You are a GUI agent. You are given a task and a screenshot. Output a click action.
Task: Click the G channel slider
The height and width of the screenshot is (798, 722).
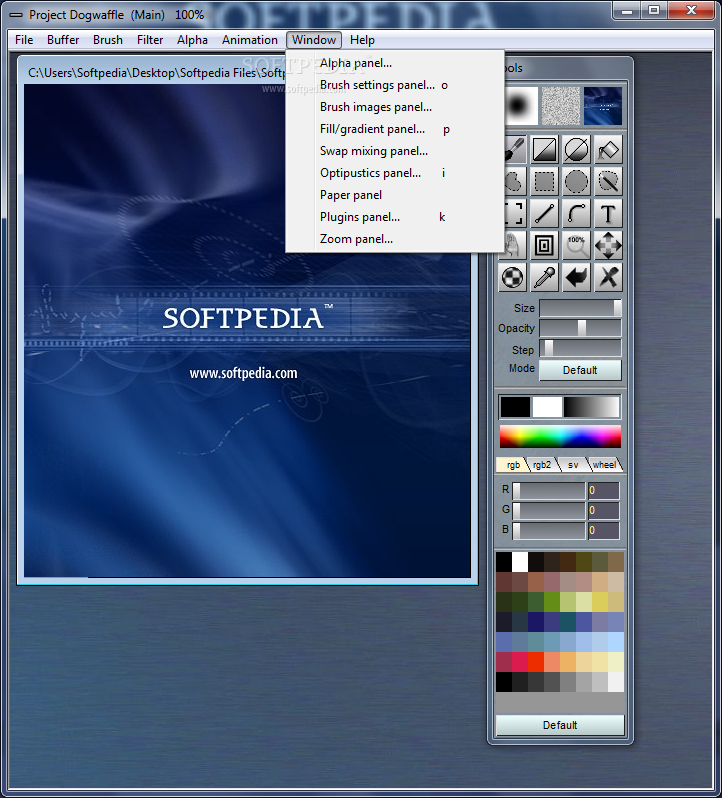(548, 510)
